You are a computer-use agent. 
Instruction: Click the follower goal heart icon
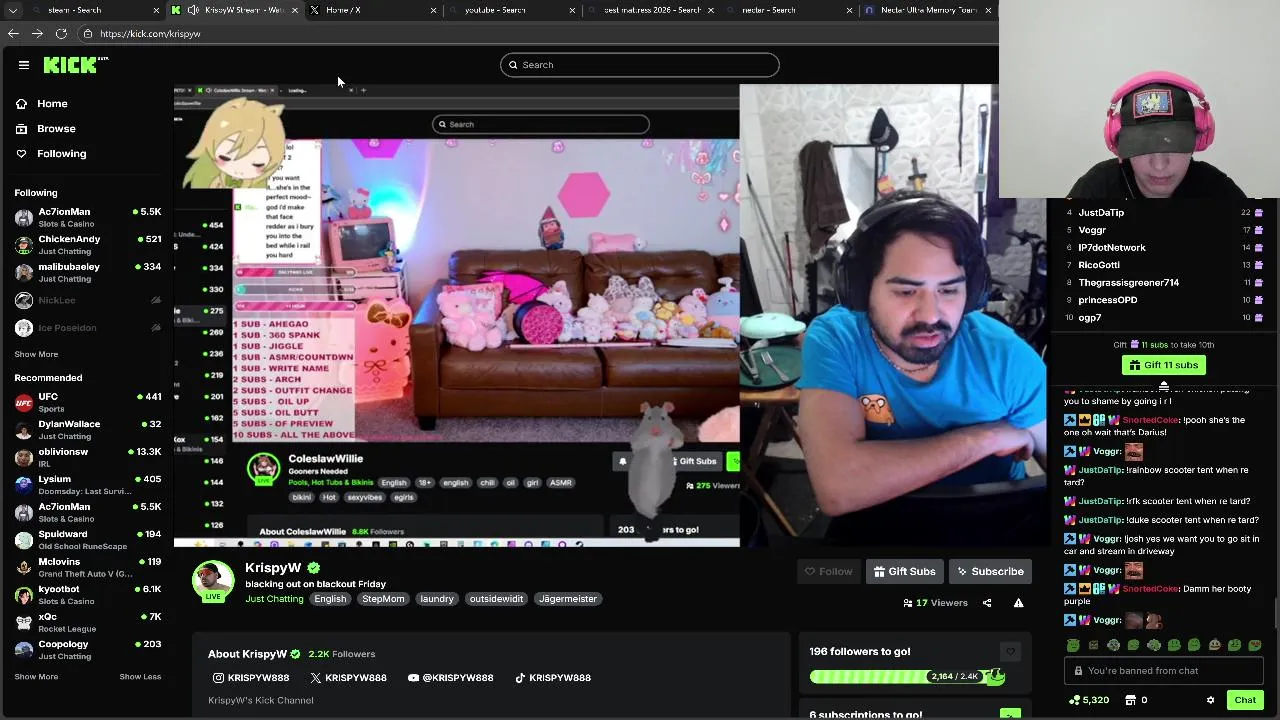tap(1010, 652)
